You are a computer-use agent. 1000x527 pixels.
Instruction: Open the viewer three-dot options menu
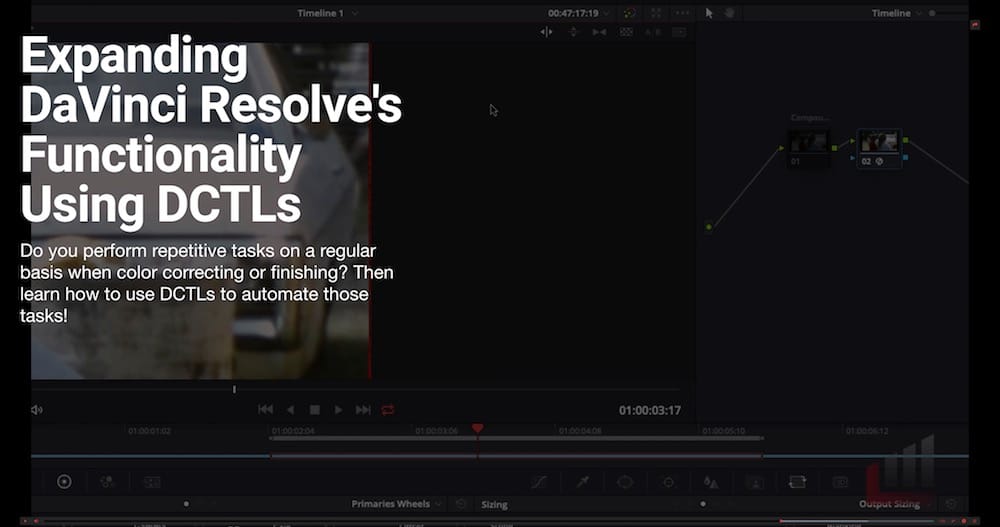click(x=682, y=13)
